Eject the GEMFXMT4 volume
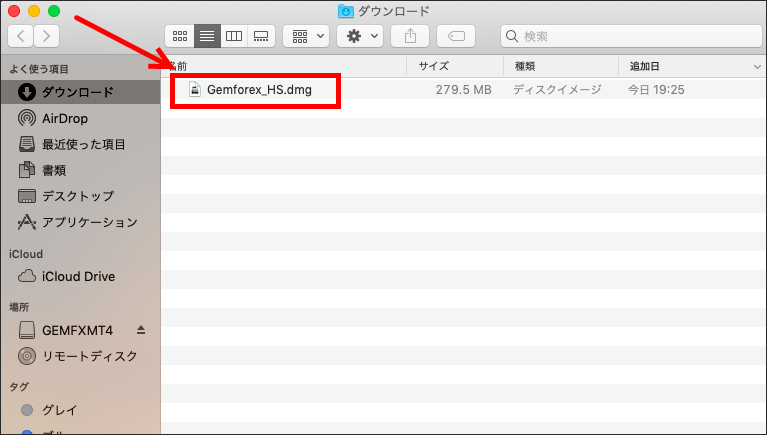This screenshot has width=767, height=435. pyautogui.click(x=141, y=330)
